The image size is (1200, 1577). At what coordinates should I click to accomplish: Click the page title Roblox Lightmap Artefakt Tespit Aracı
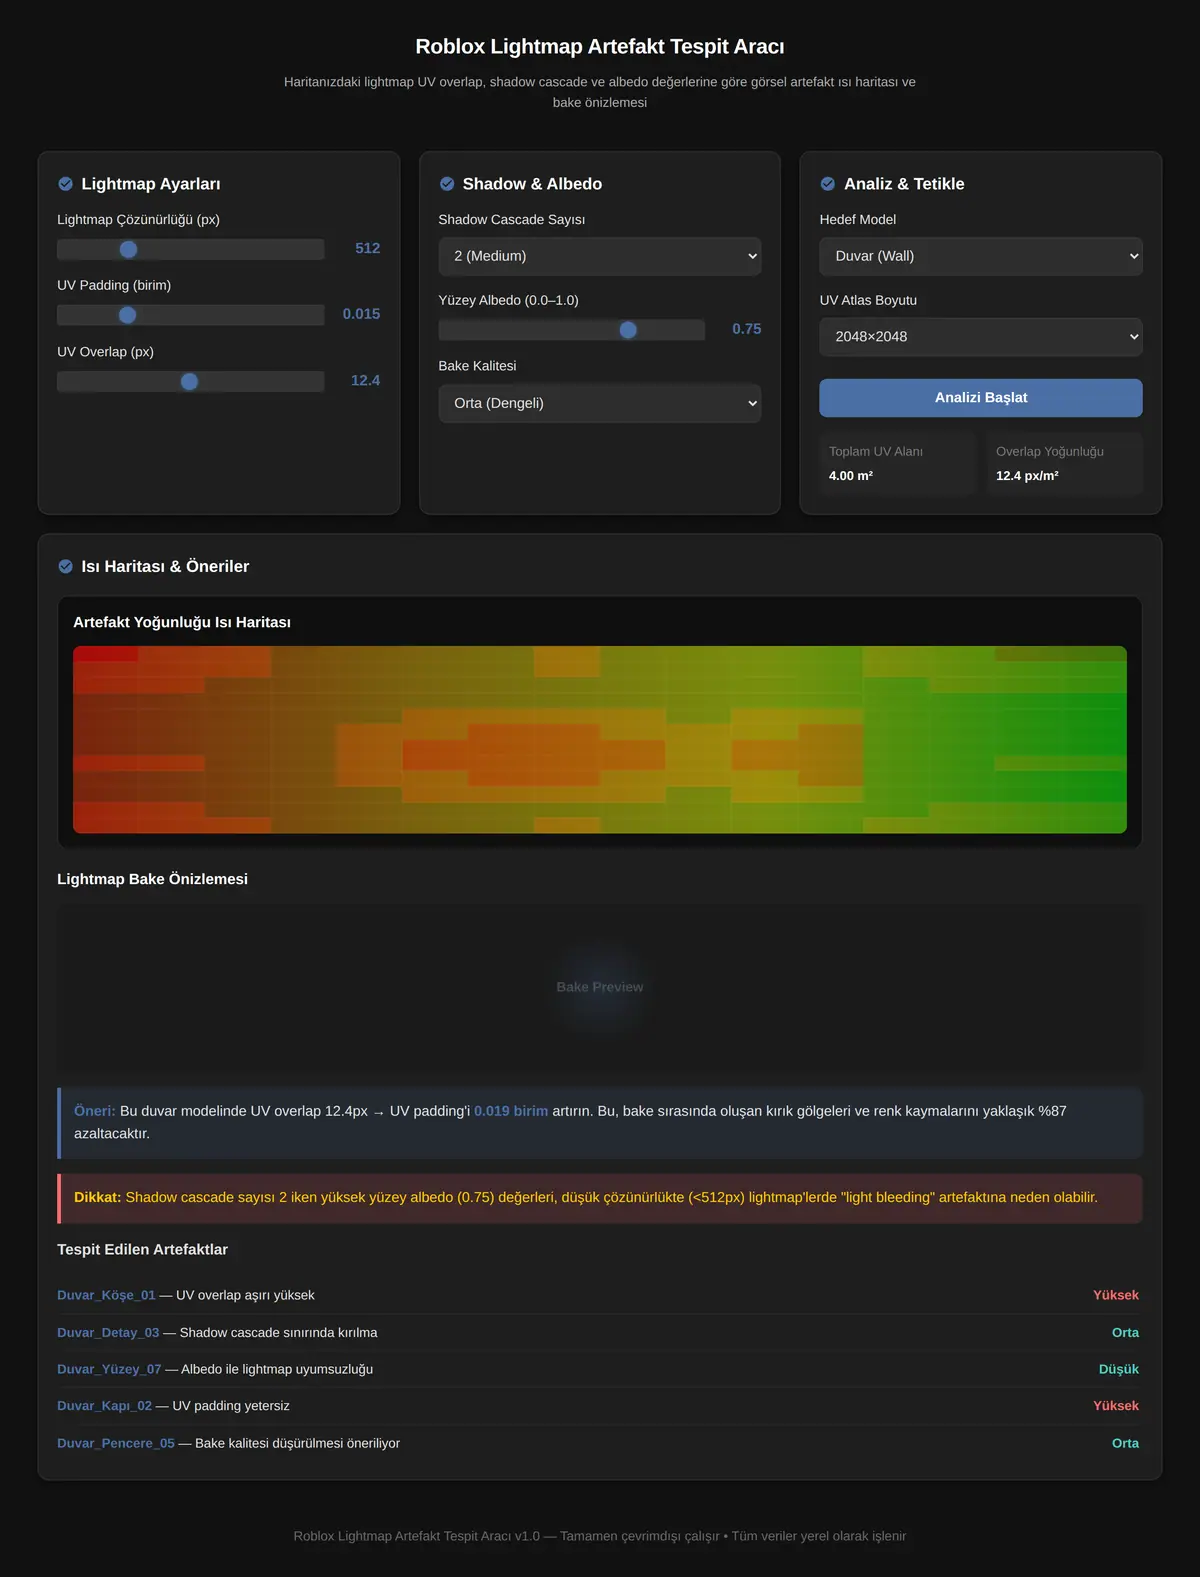coord(600,47)
